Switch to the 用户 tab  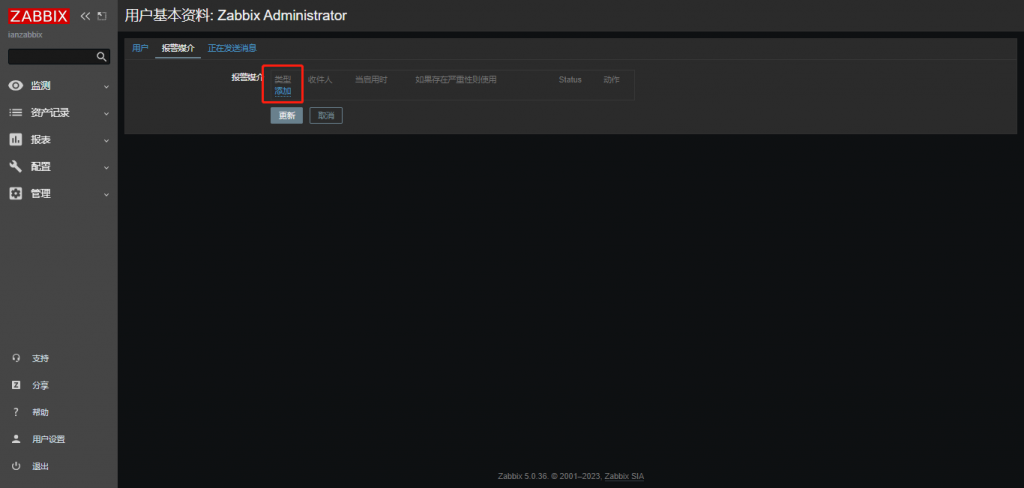[140, 48]
